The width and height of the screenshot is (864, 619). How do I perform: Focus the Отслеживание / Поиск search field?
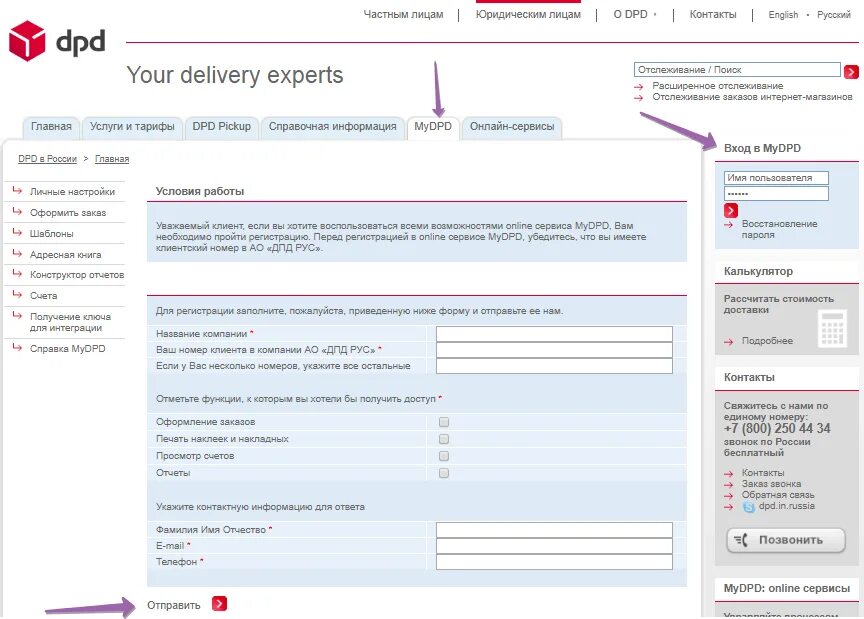coord(737,70)
